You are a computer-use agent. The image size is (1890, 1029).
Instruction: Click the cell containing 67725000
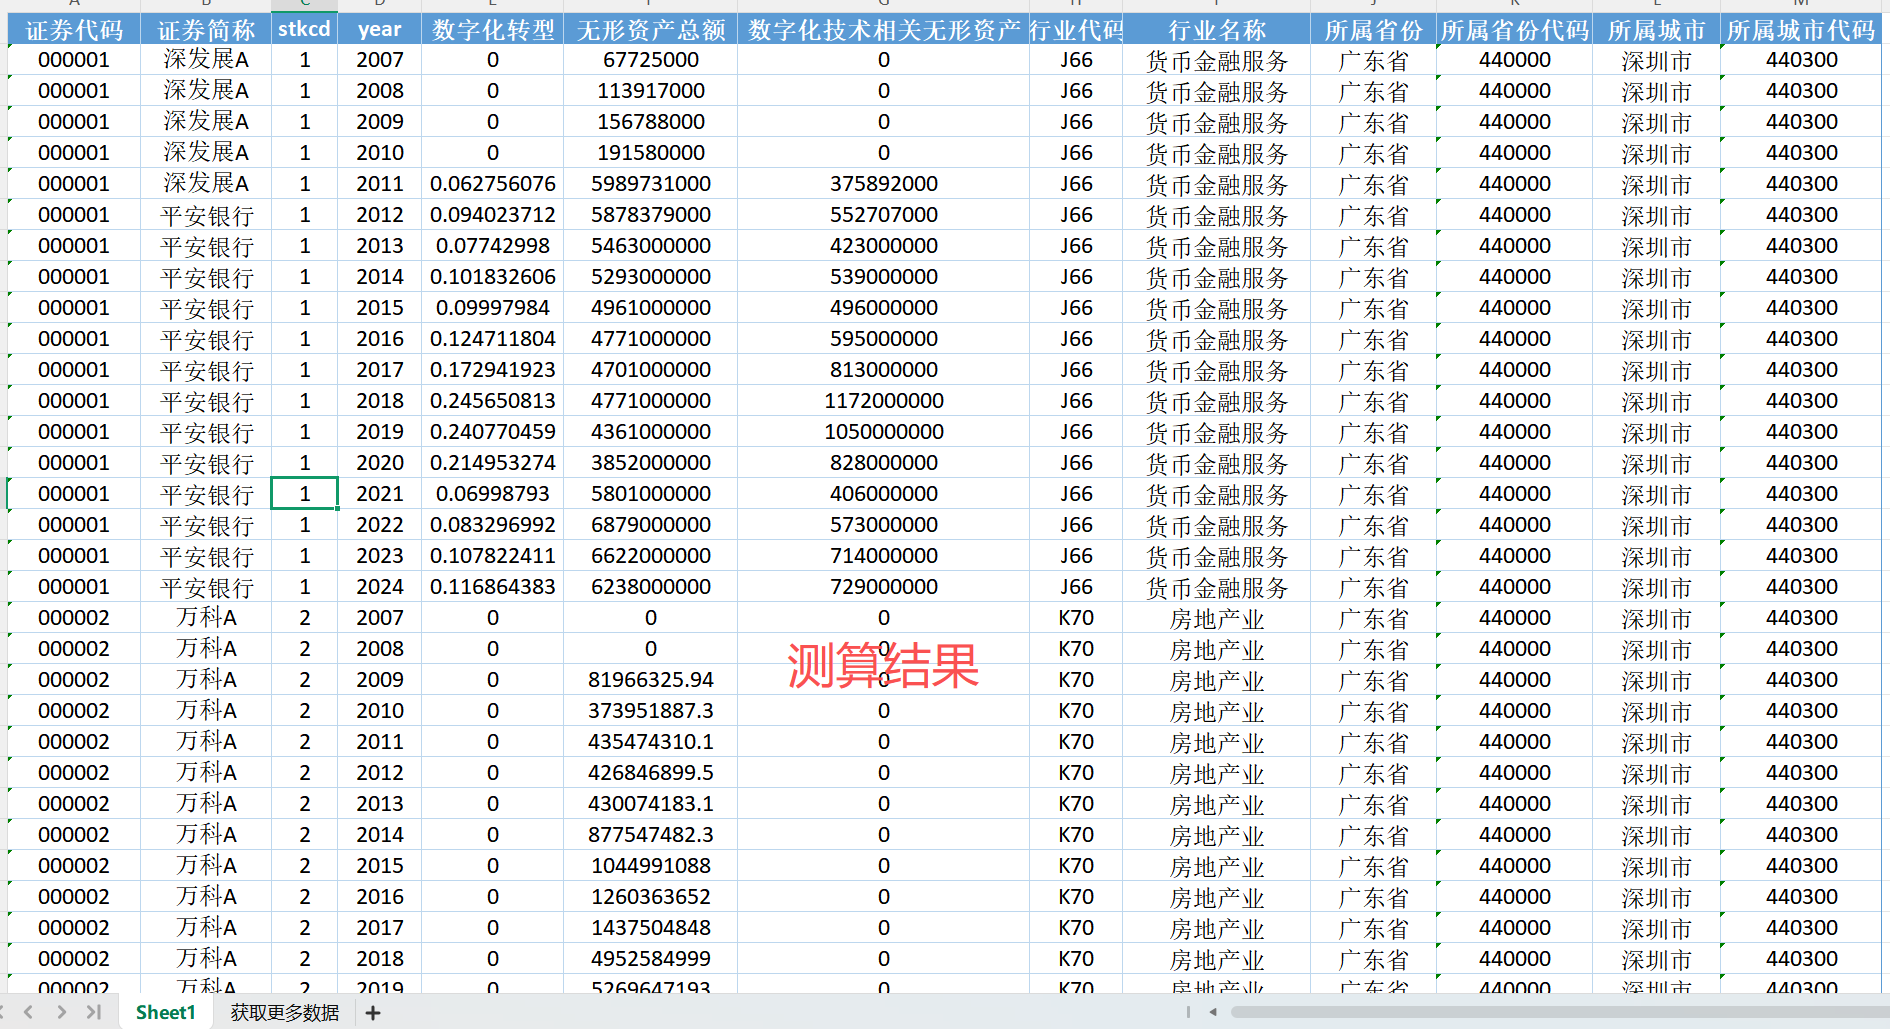(x=651, y=60)
